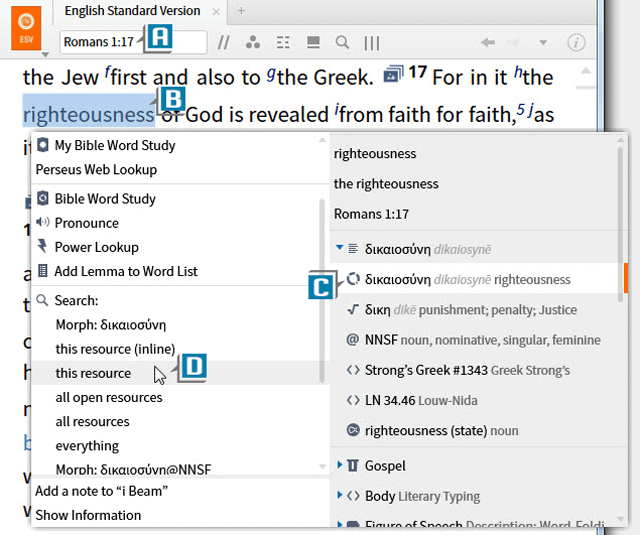Click Perseus Web Lookup

pos(96,169)
